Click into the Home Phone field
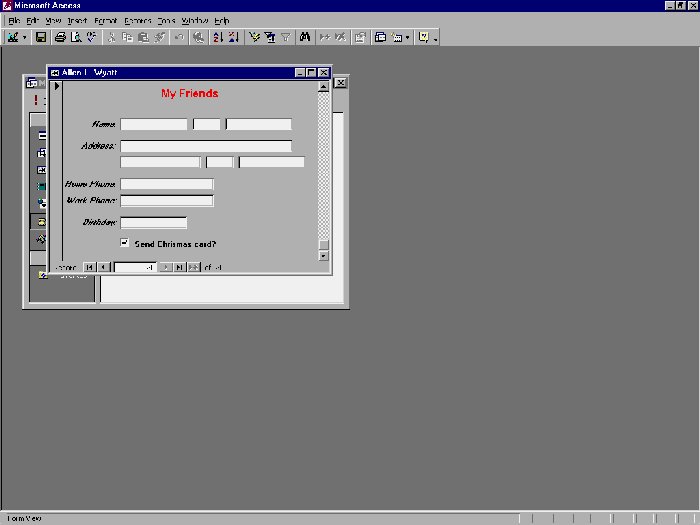 166,185
